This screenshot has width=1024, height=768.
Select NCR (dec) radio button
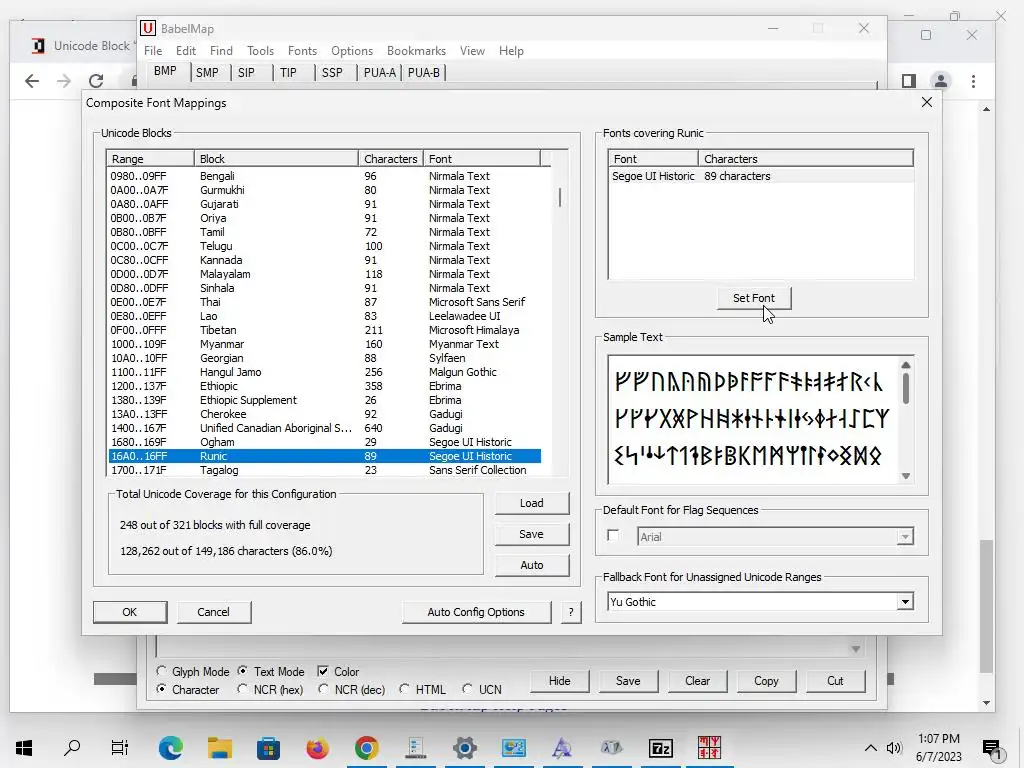coord(323,689)
